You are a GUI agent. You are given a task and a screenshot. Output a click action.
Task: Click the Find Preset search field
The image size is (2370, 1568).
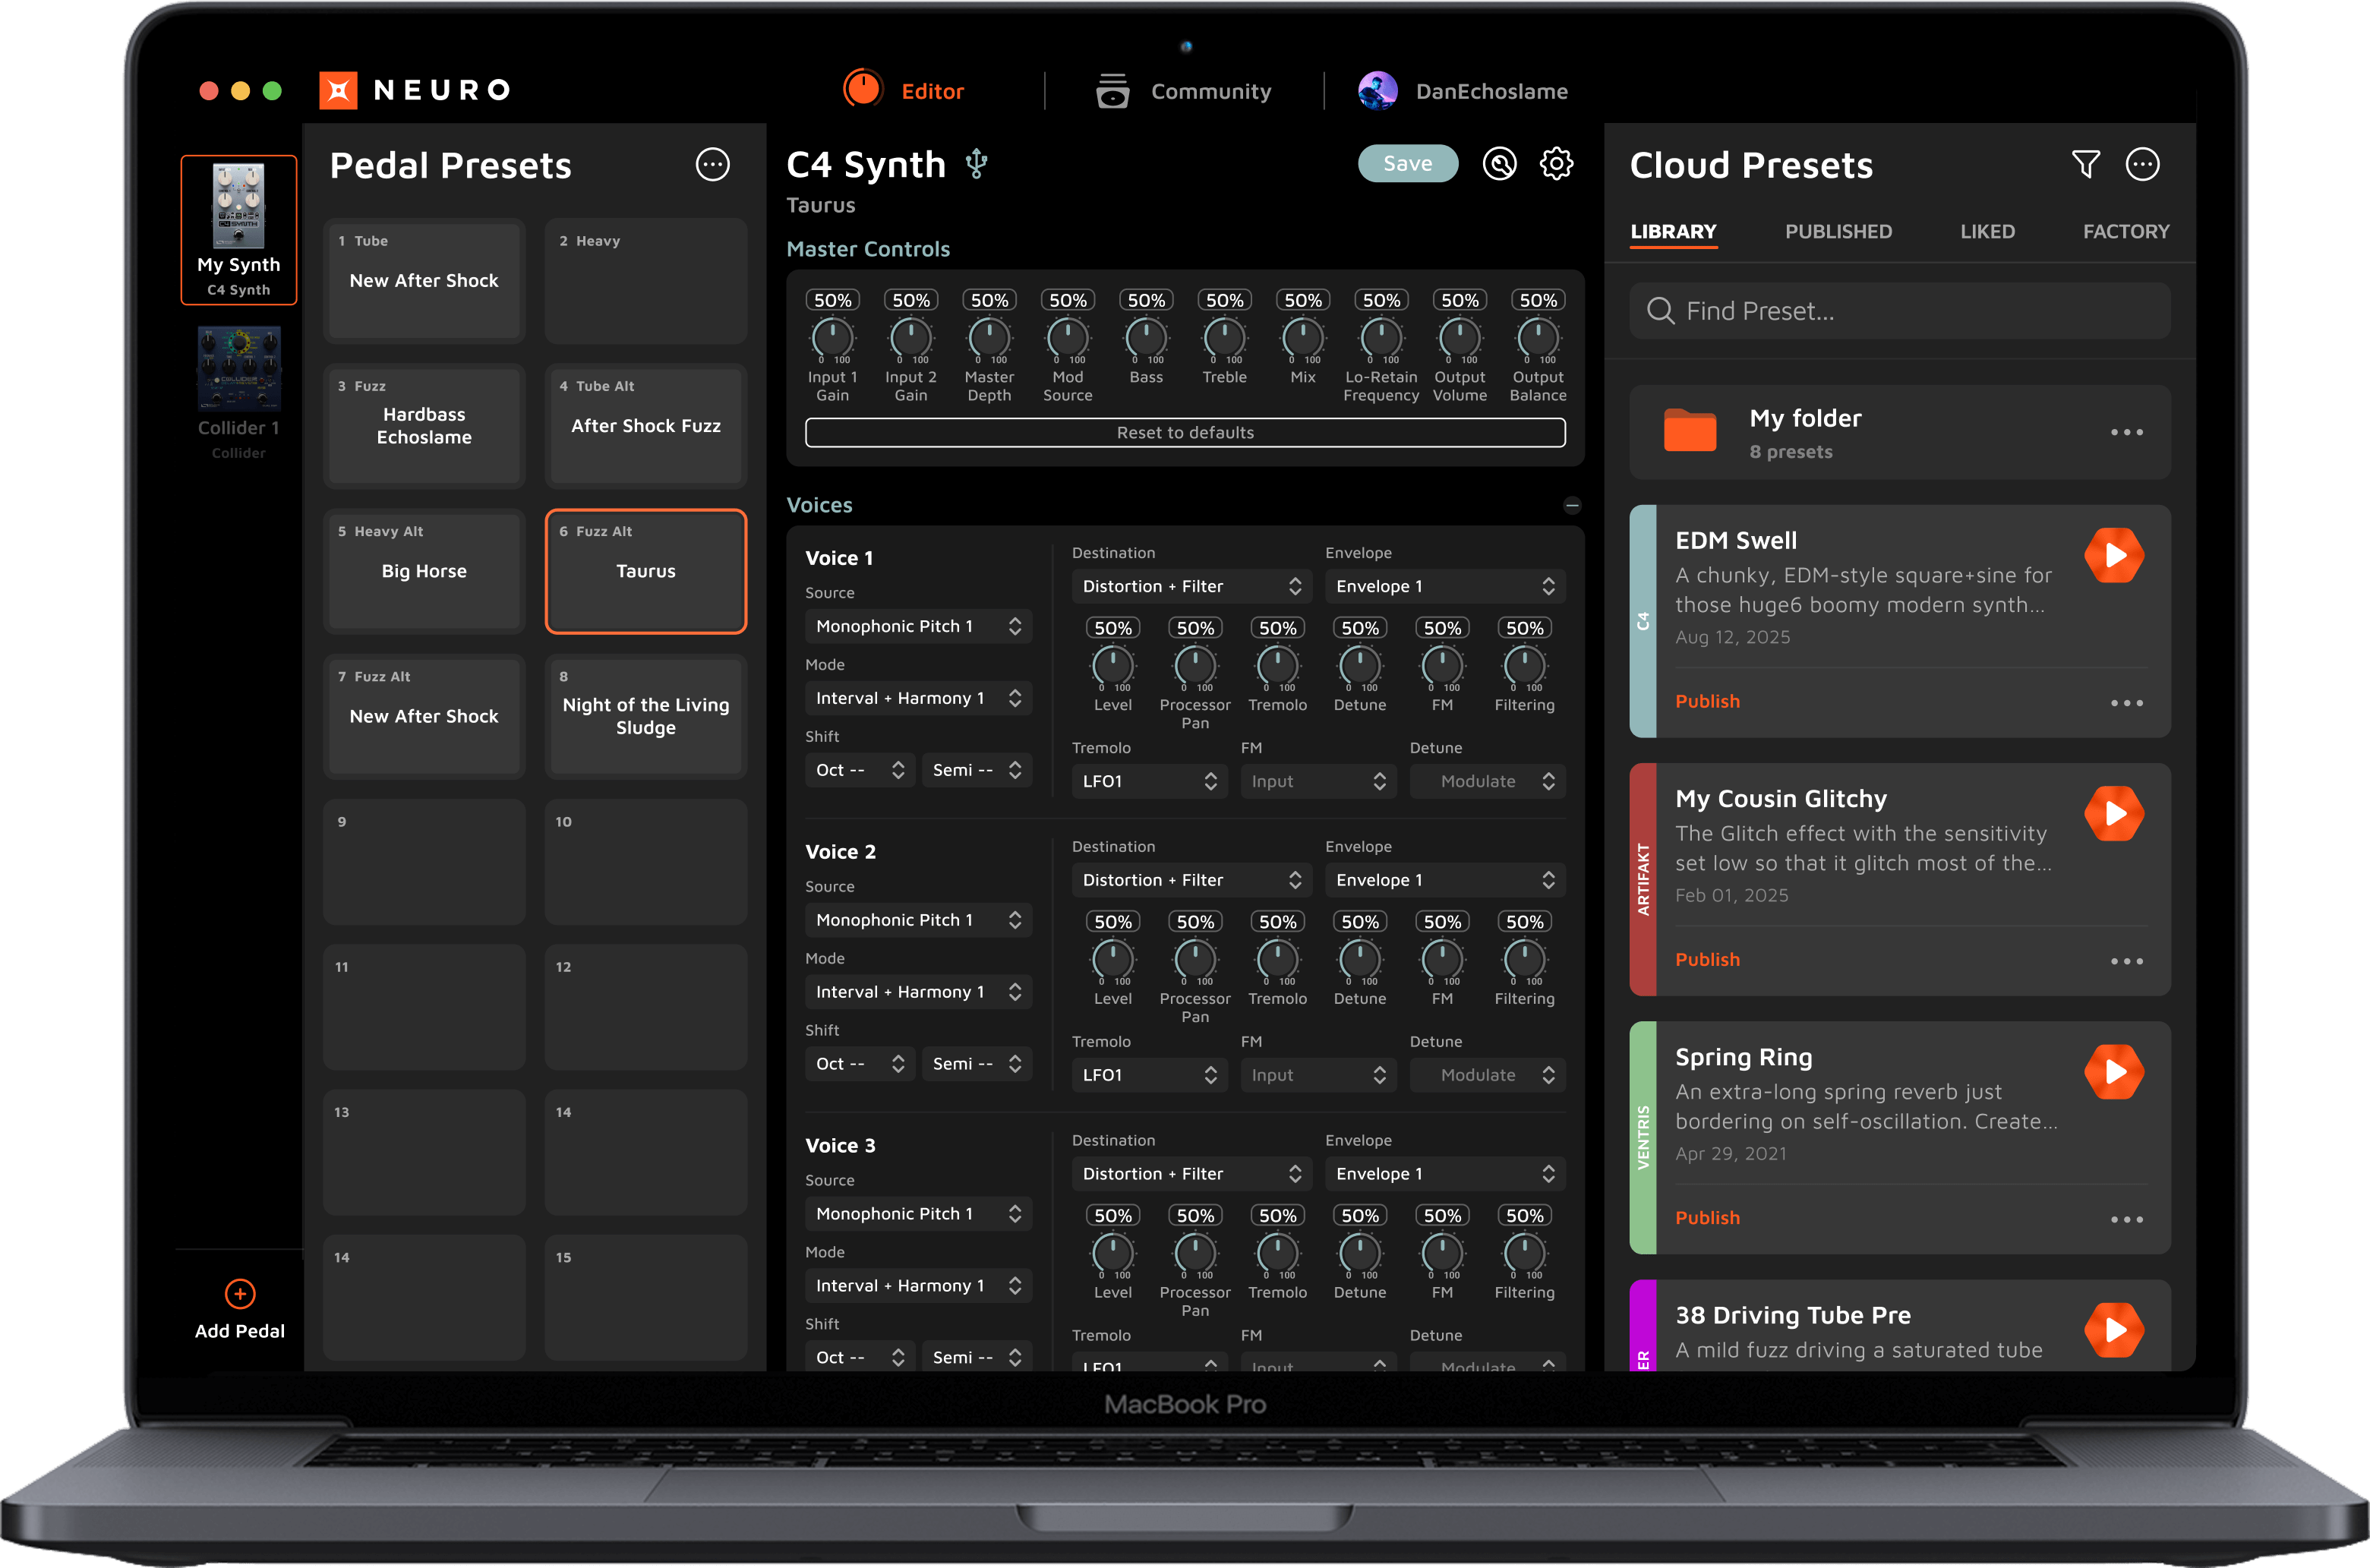[x=1900, y=311]
